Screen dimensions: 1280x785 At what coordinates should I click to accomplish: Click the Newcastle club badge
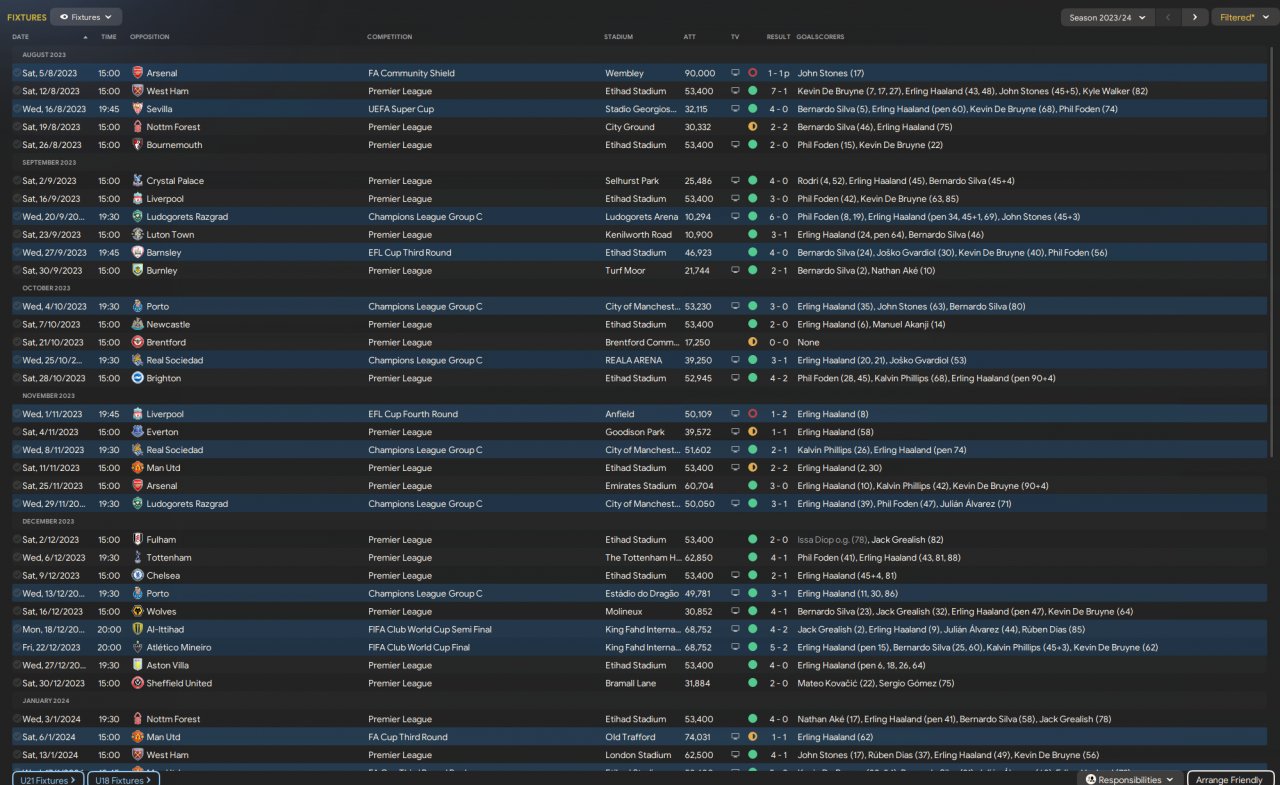(137, 325)
